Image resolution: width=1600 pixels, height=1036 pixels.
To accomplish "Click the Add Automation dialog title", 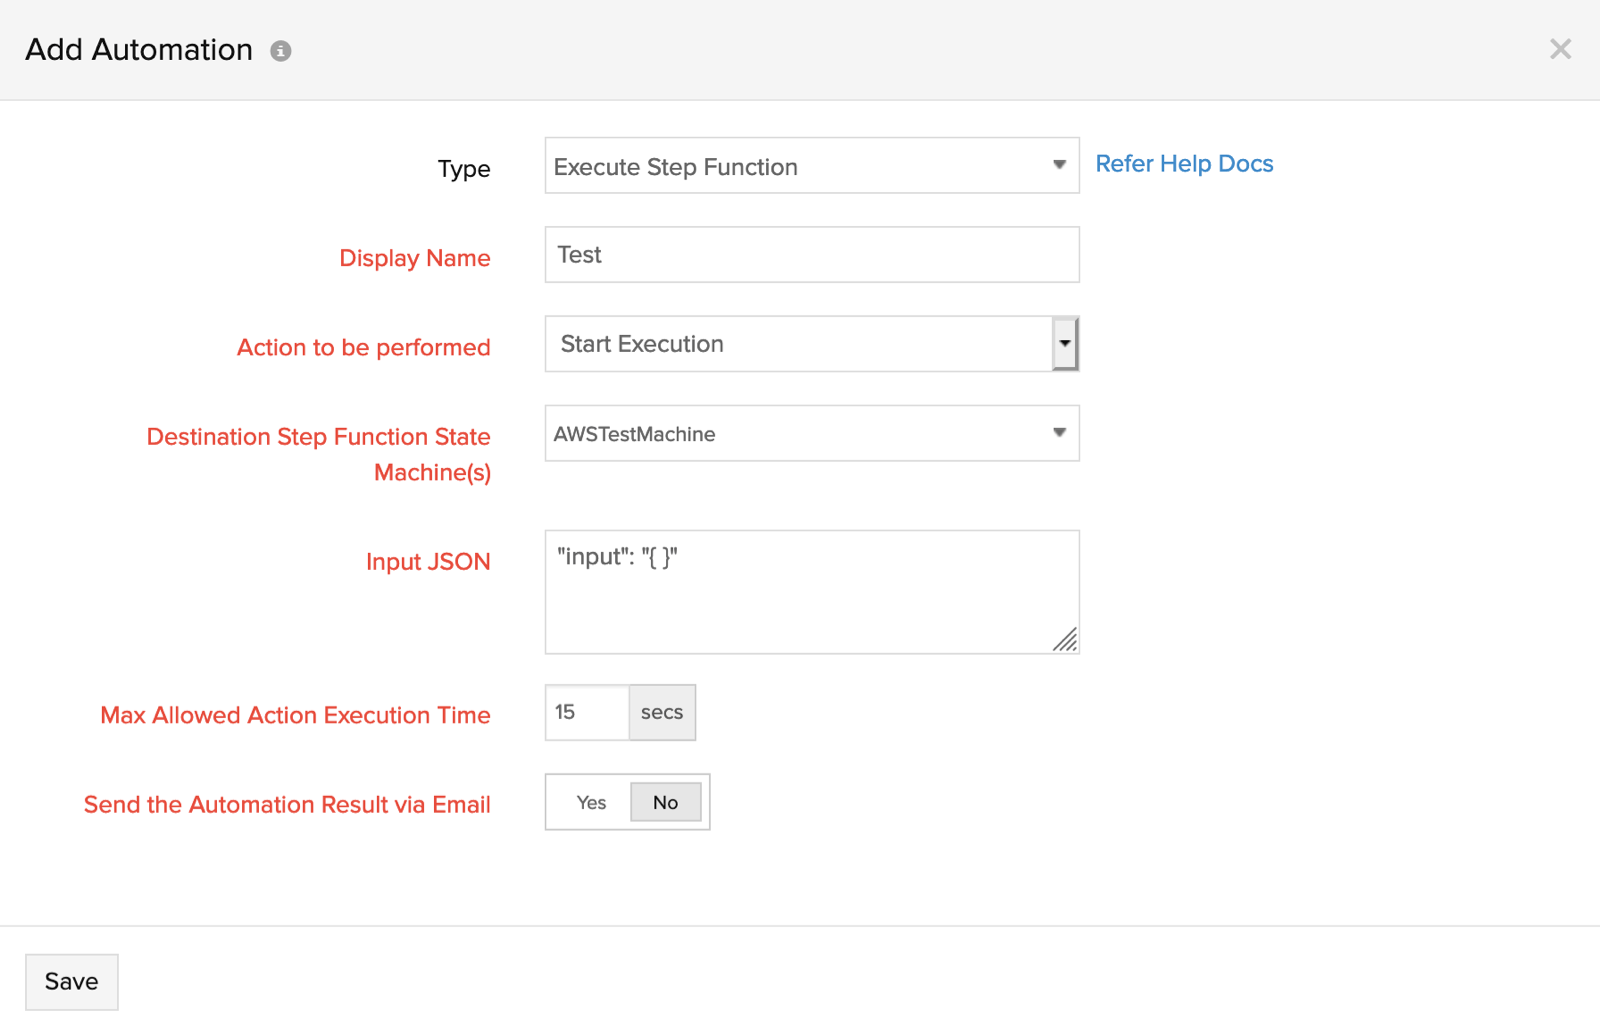I will [x=139, y=50].
